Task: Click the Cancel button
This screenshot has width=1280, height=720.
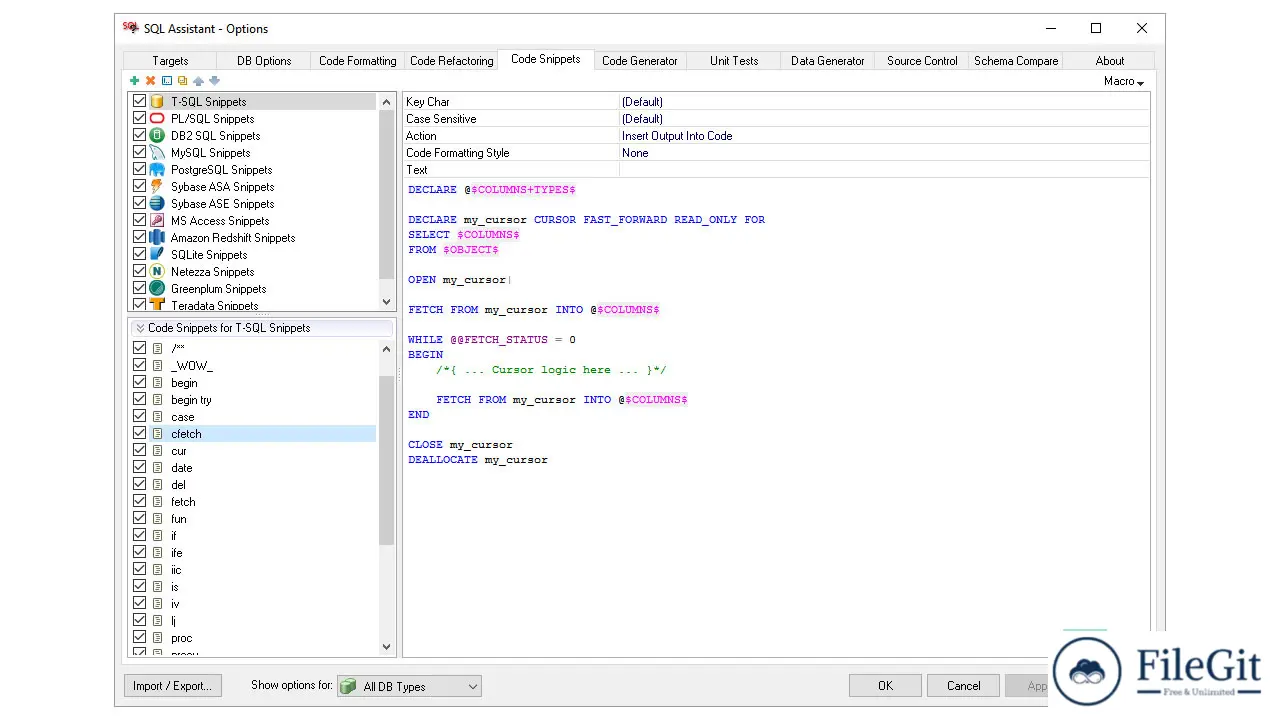Action: (964, 686)
